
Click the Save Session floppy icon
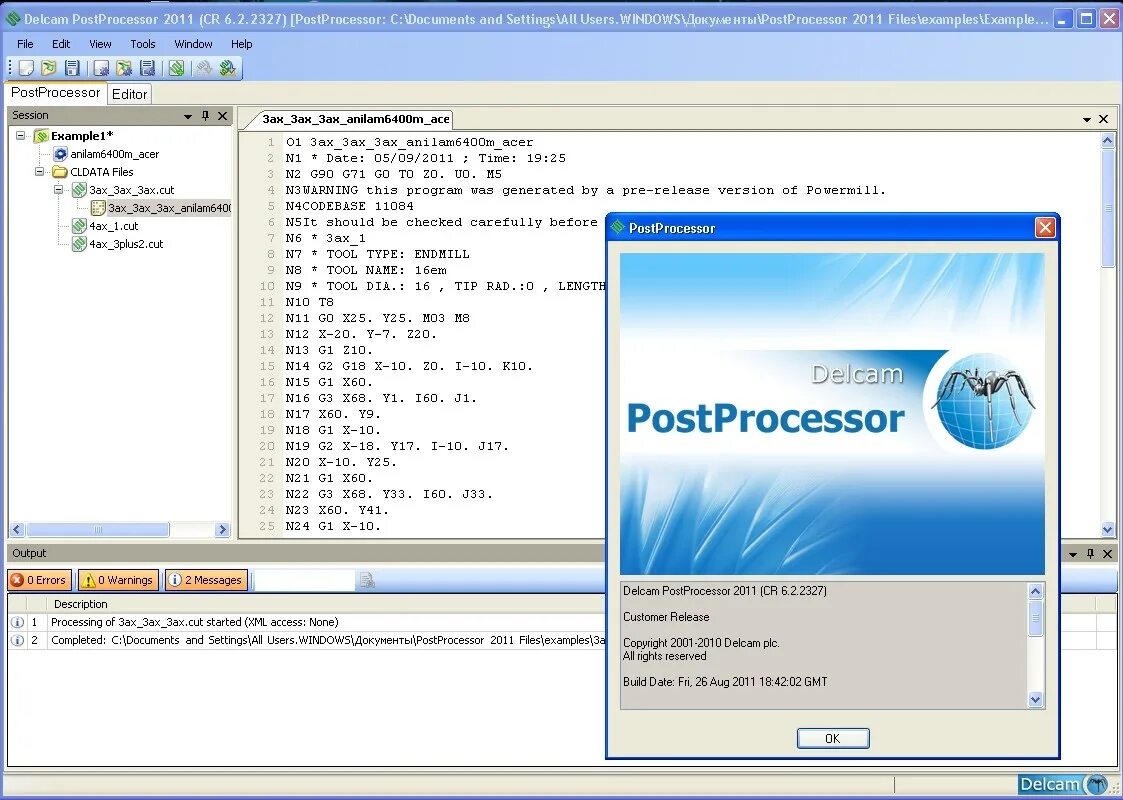coord(72,68)
